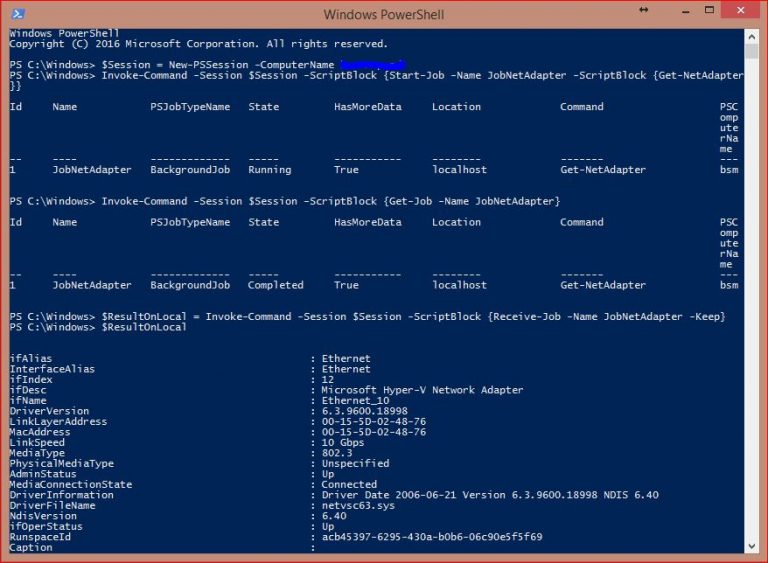The height and width of the screenshot is (563, 768).
Task: Maximize the PowerShell window
Action: 709,10
